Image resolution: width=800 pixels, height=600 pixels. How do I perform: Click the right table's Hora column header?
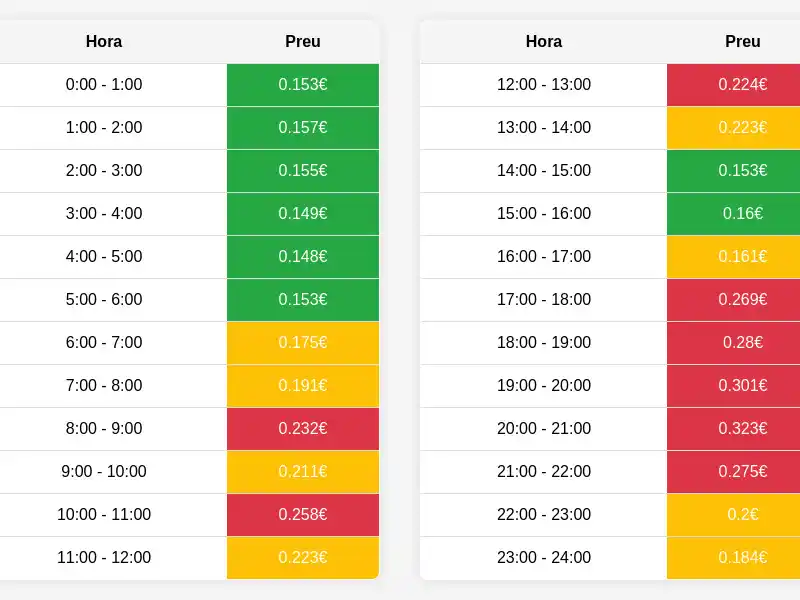544,42
